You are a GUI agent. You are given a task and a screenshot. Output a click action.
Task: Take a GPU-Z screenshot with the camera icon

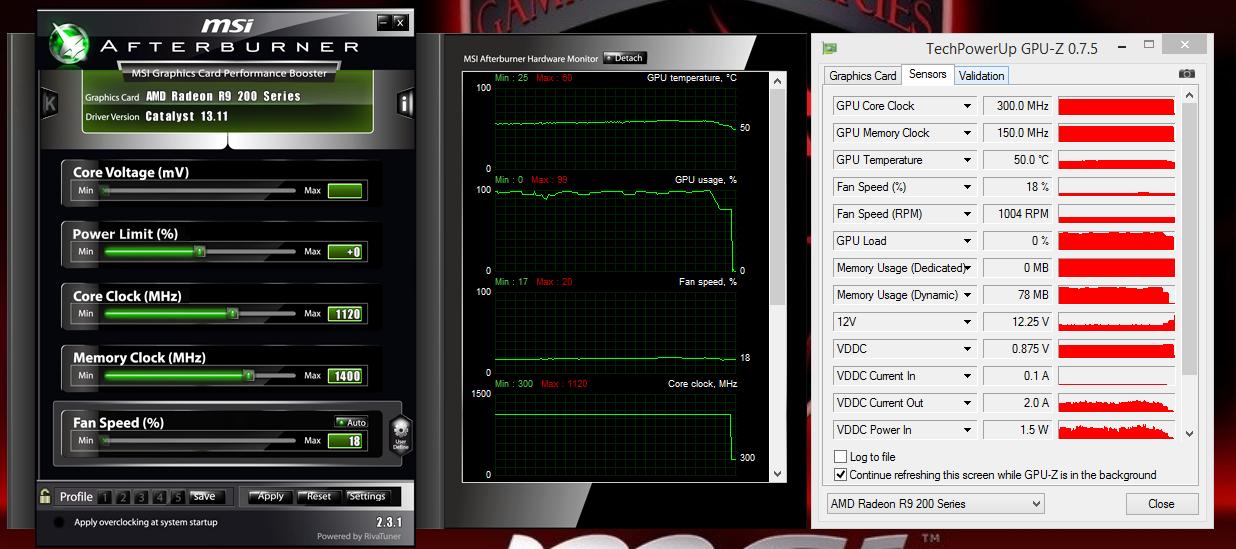pyautogui.click(x=1186, y=74)
